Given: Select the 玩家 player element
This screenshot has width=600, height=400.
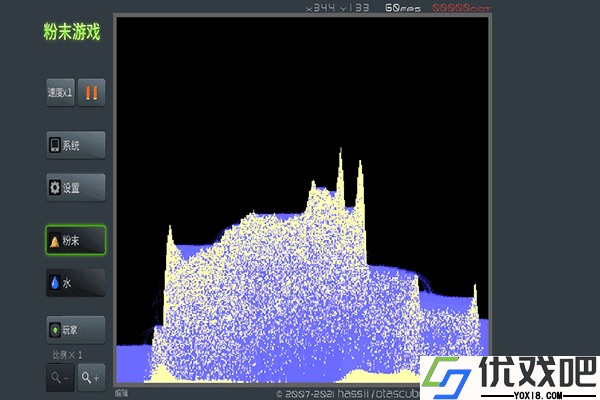Looking at the screenshot, I should pos(76,330).
